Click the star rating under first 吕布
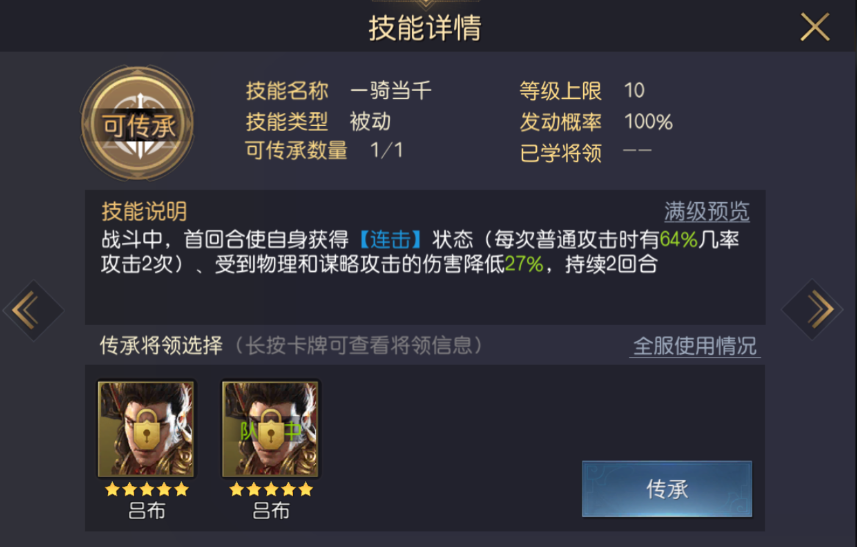Viewport: 857px width, 547px height. point(146,489)
